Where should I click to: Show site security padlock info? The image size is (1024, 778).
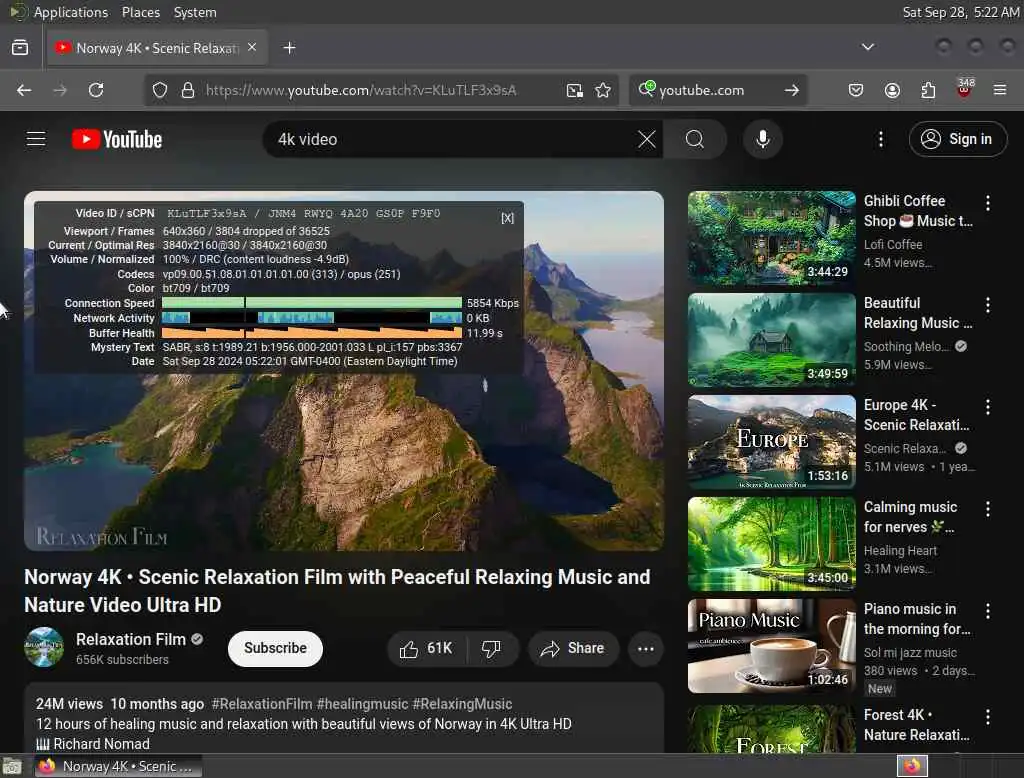(188, 90)
